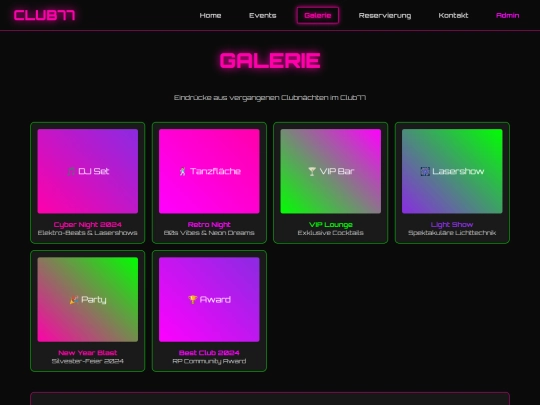The image size is (540, 405).
Task: Click the GALERIE page heading
Action: click(x=270, y=61)
